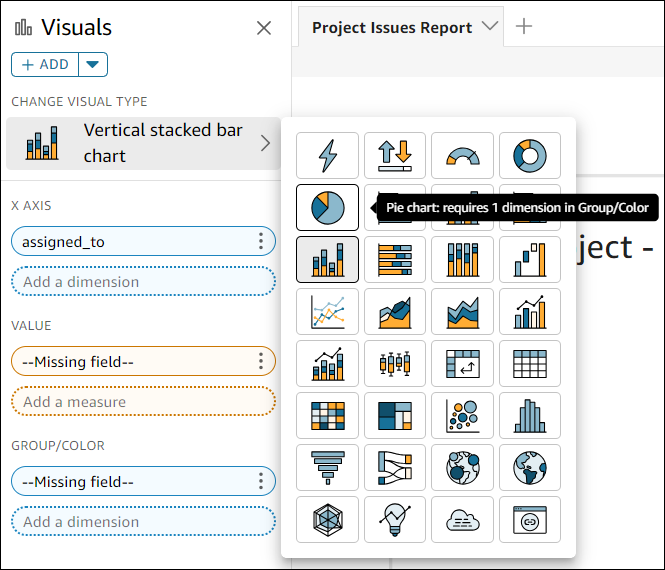665x570 pixels.
Task: Pick the Box plot icon
Action: click(395, 364)
